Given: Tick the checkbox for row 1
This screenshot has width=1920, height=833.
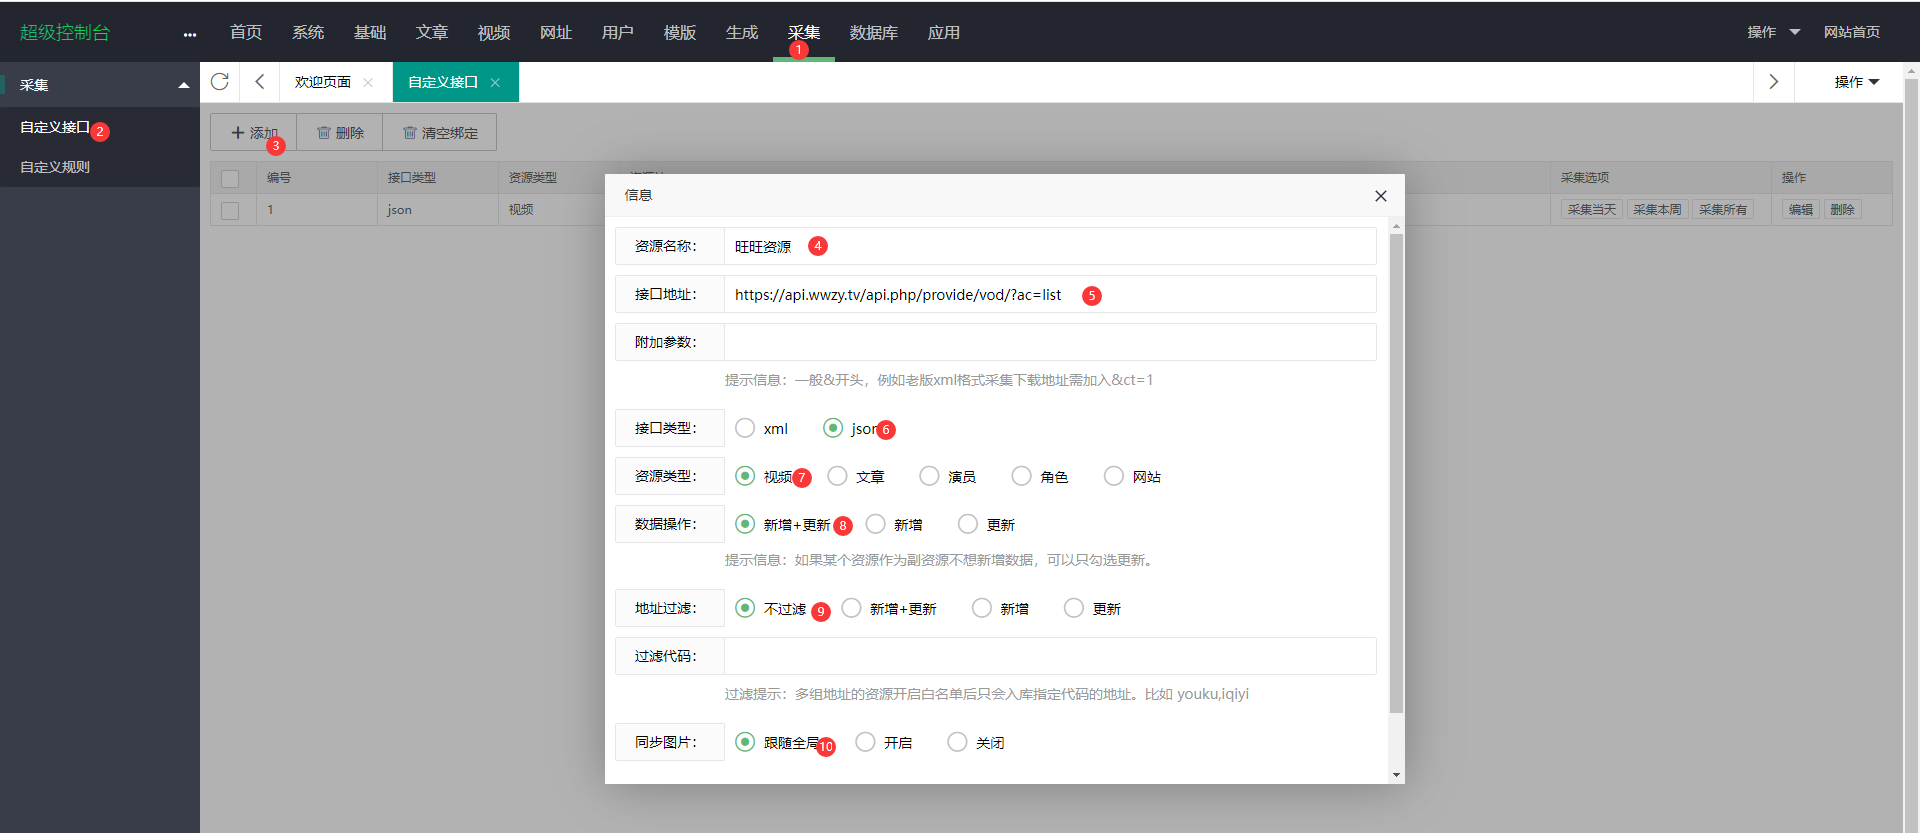Looking at the screenshot, I should click(230, 210).
